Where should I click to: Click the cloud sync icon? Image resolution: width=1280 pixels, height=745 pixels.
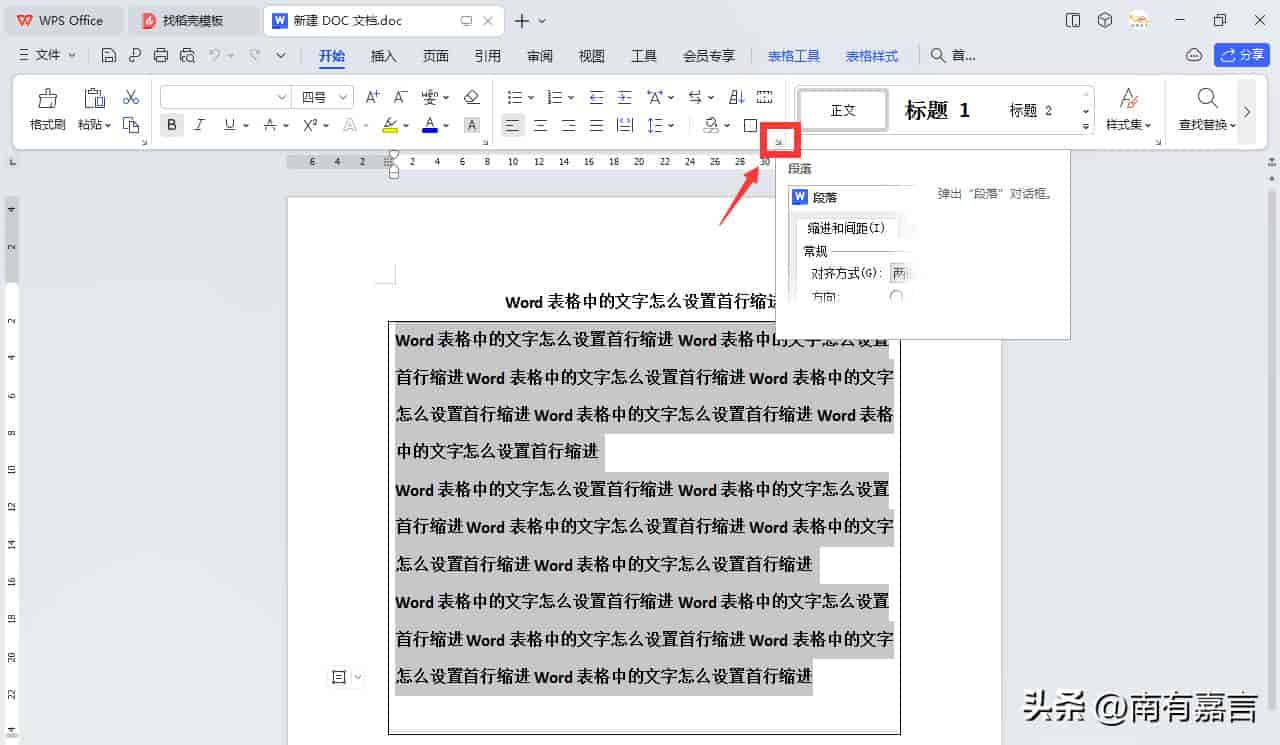point(1193,55)
